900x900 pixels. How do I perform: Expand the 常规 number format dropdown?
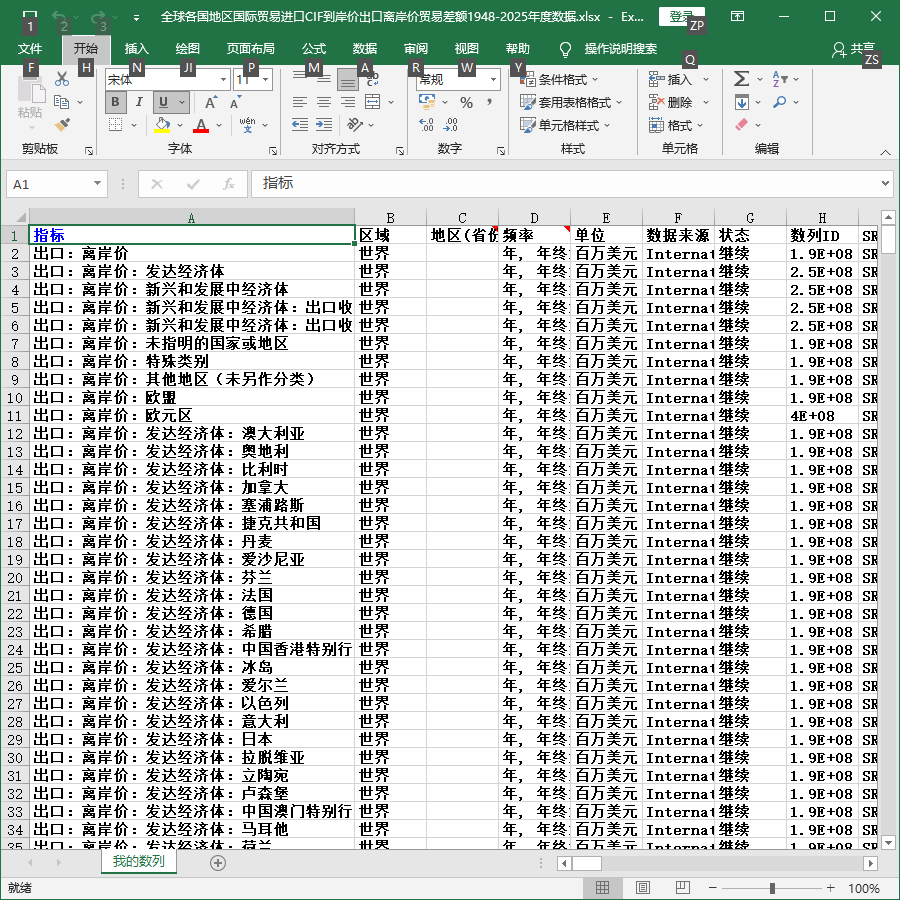(x=493, y=80)
